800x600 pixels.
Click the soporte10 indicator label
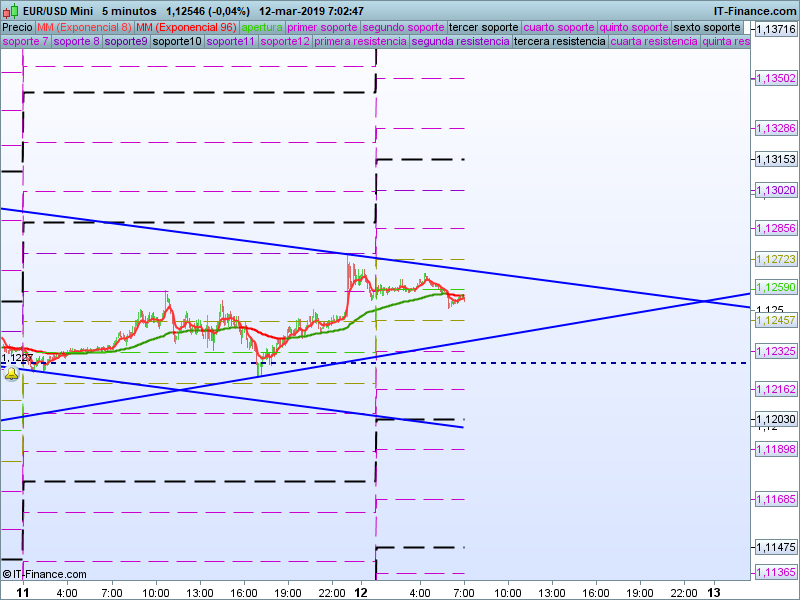click(177, 42)
